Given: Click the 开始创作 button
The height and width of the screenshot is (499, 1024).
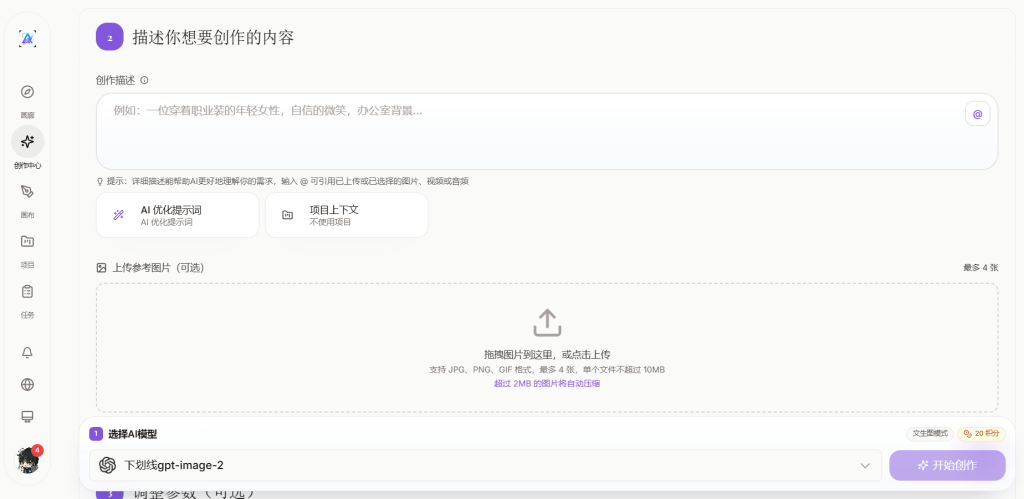Looking at the screenshot, I should pos(947,465).
